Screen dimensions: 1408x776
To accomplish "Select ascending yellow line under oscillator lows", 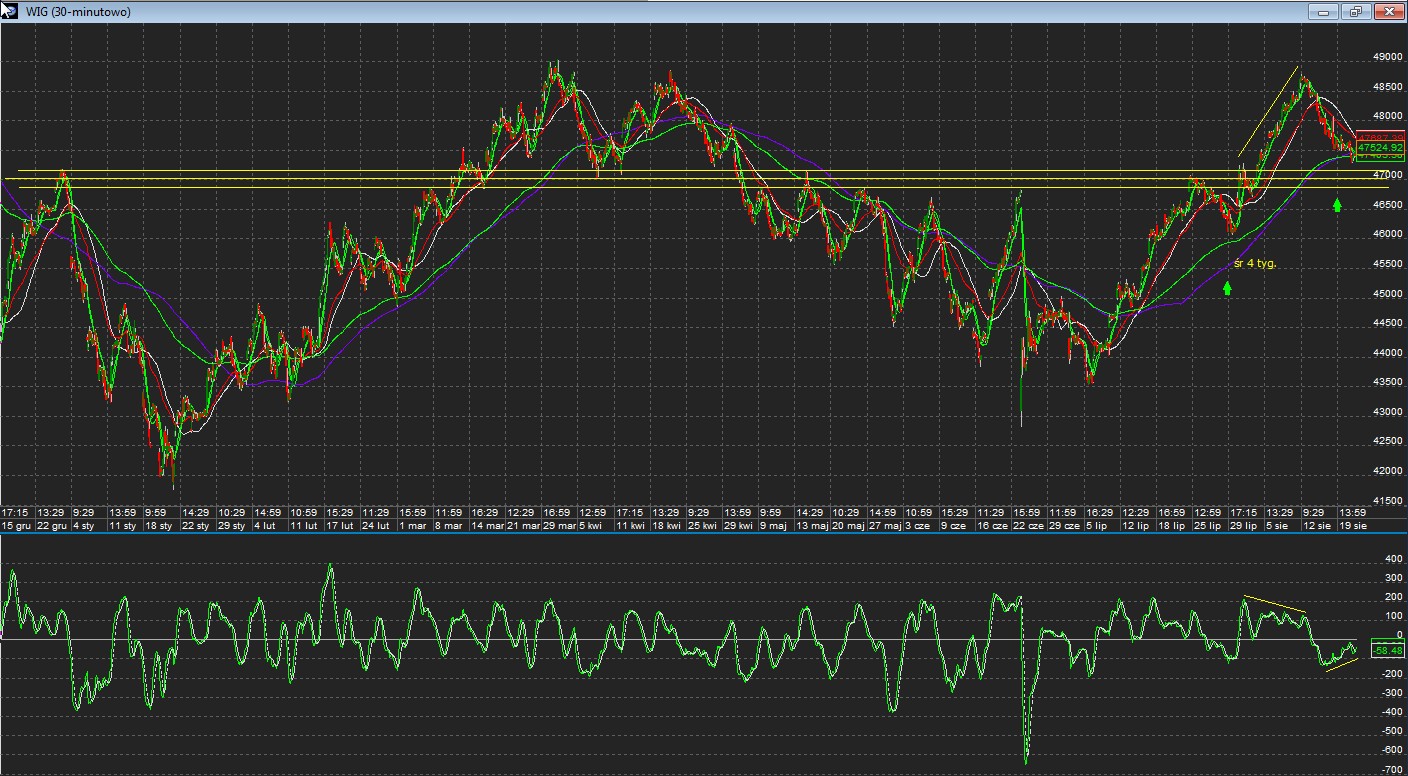I will coord(1341,664).
